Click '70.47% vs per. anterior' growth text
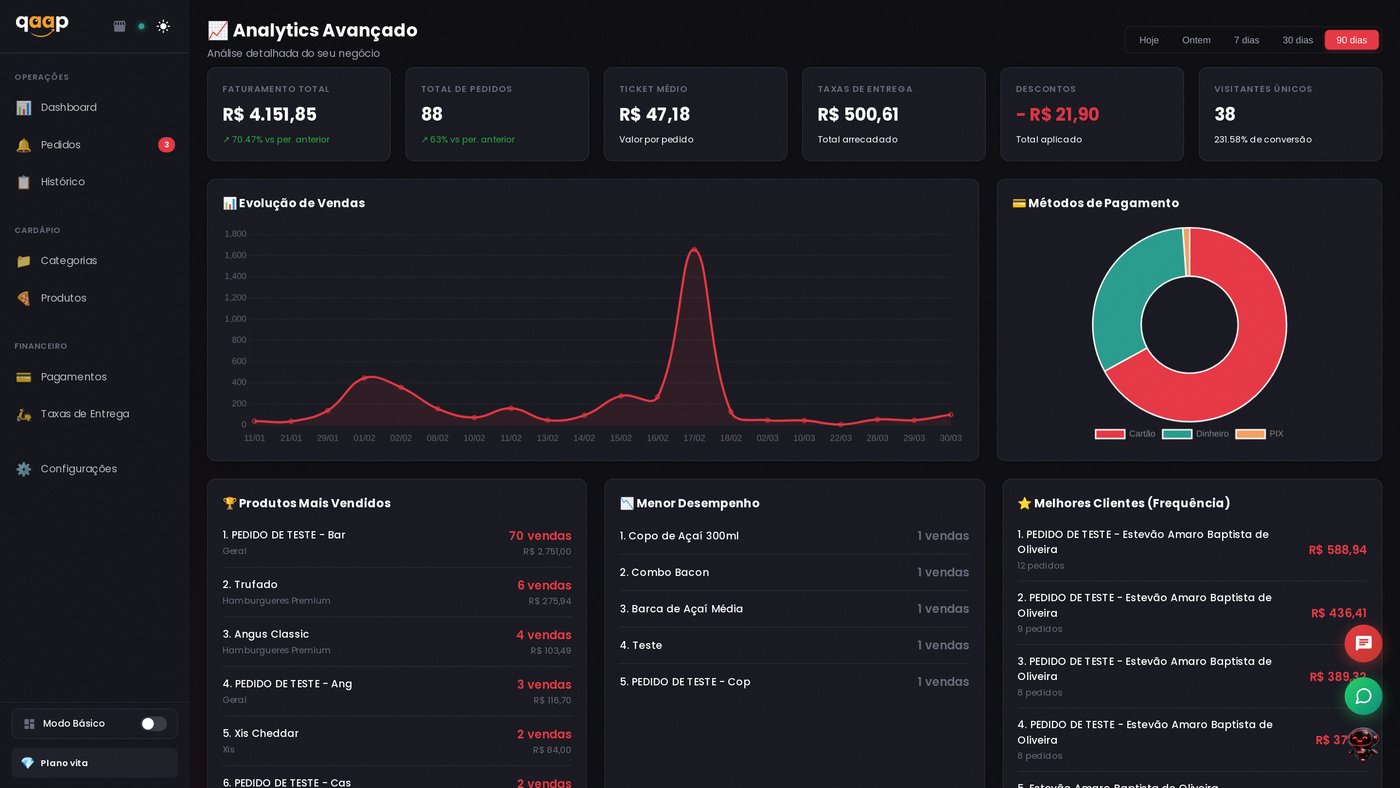1400x788 pixels. (276, 140)
